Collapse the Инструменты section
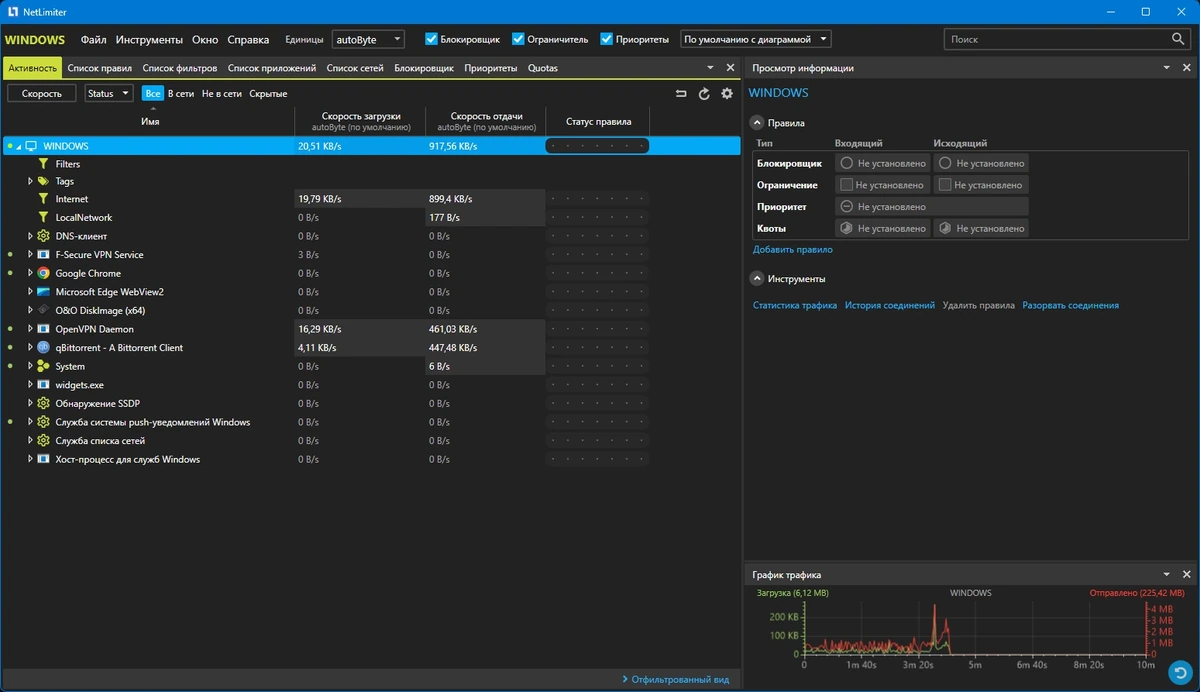The height and width of the screenshot is (692, 1200). click(757, 279)
